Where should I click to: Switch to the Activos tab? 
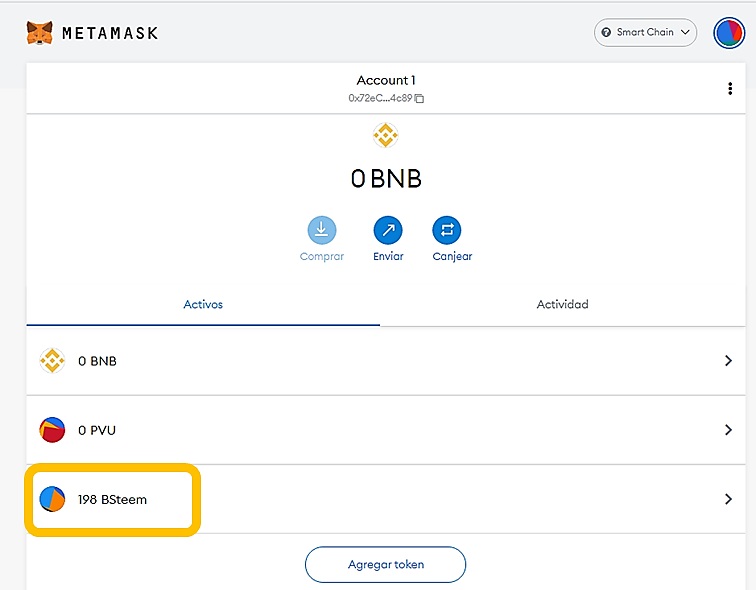point(203,305)
